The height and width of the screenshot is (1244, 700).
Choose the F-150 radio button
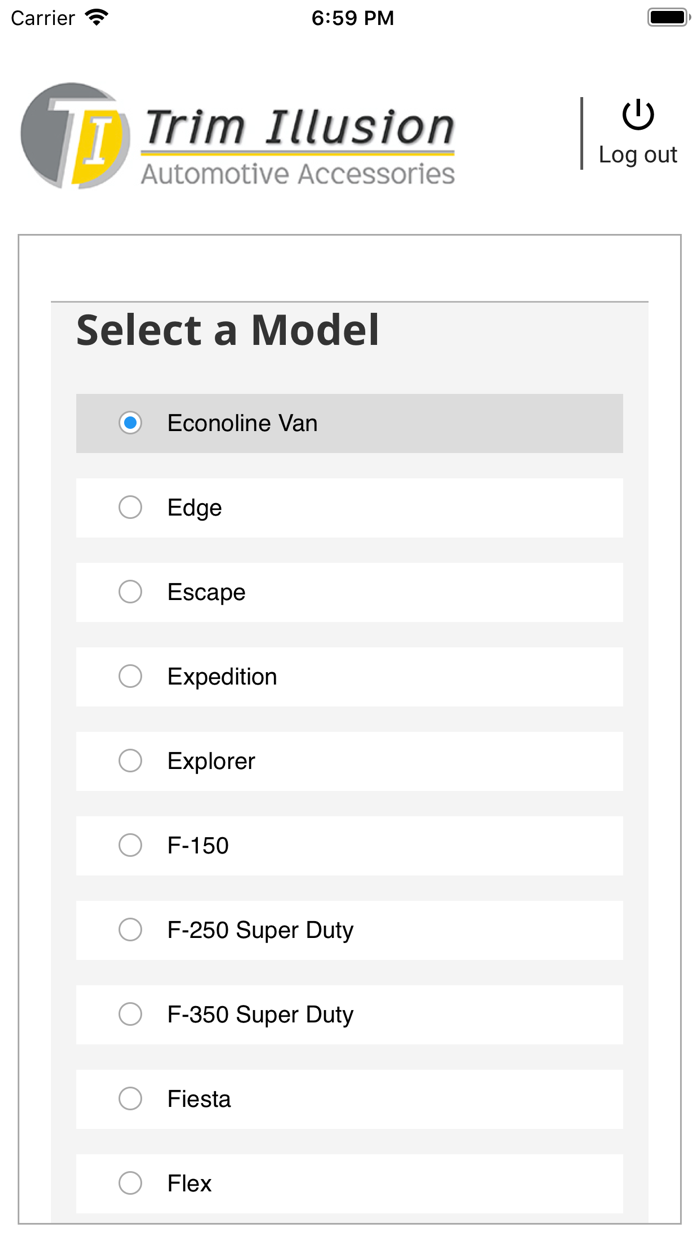(130, 846)
